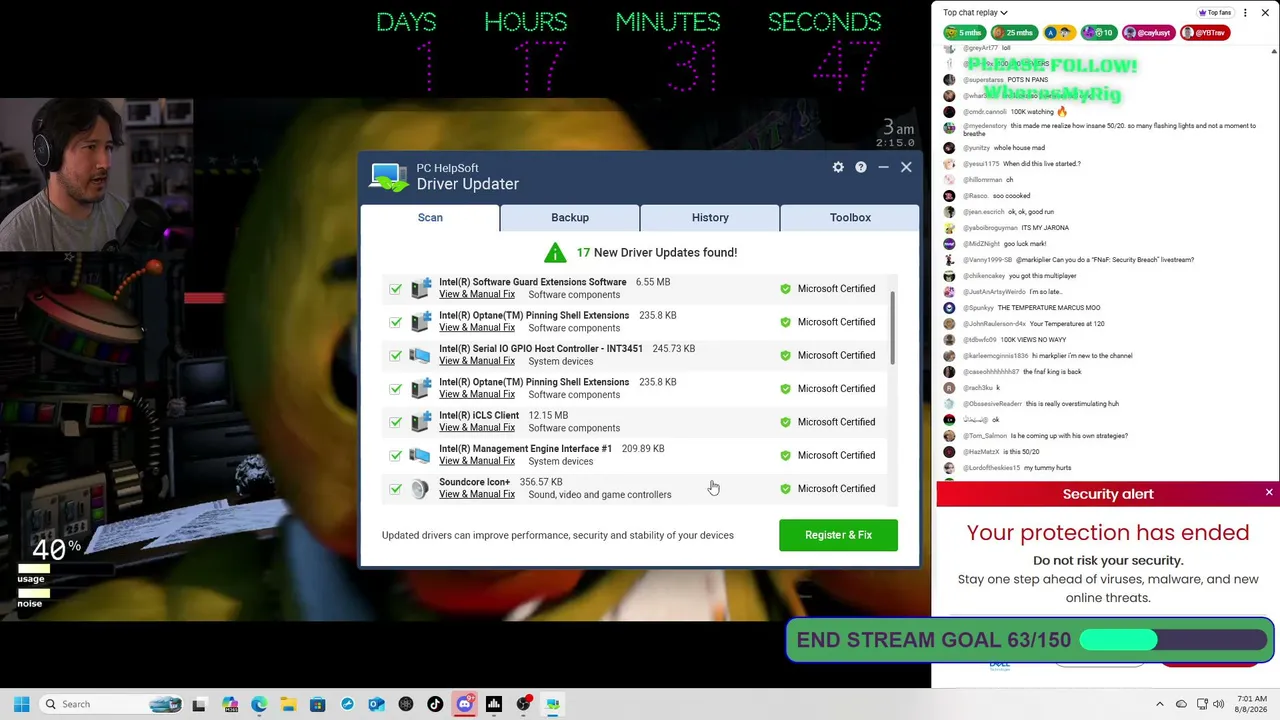The image size is (1280, 720).
Task: Open the volume control in system tray
Action: pos(1218,704)
